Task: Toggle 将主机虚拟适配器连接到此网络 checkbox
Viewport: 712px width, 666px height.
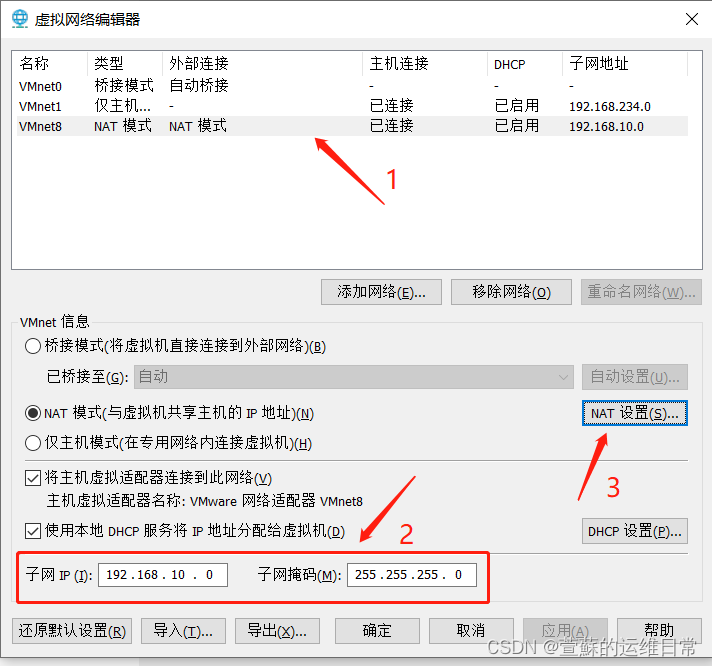Action: click(x=33, y=478)
